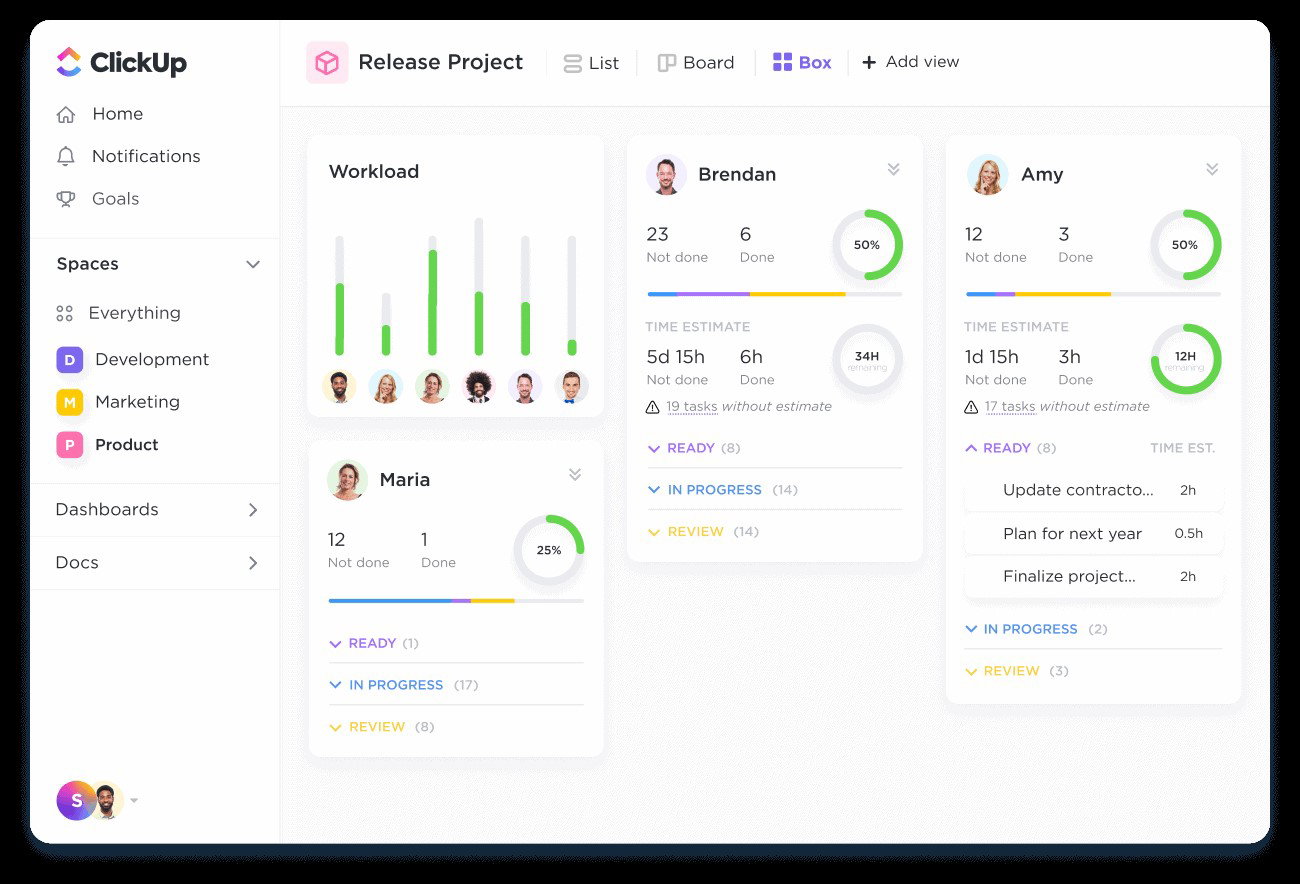Open the Development space icon

coord(69,359)
